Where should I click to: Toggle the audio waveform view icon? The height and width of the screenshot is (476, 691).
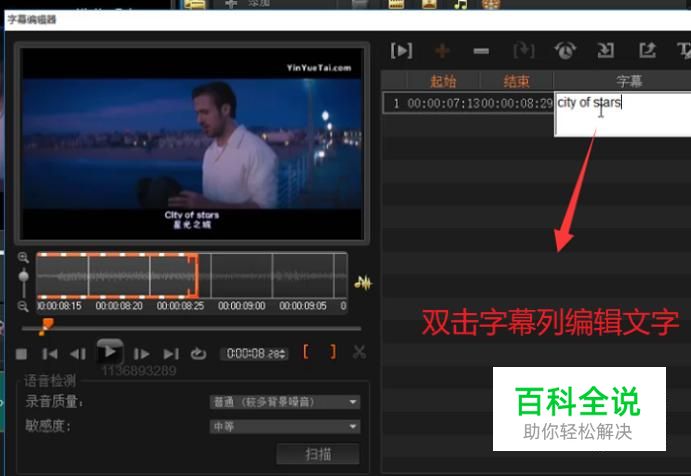coord(363,283)
